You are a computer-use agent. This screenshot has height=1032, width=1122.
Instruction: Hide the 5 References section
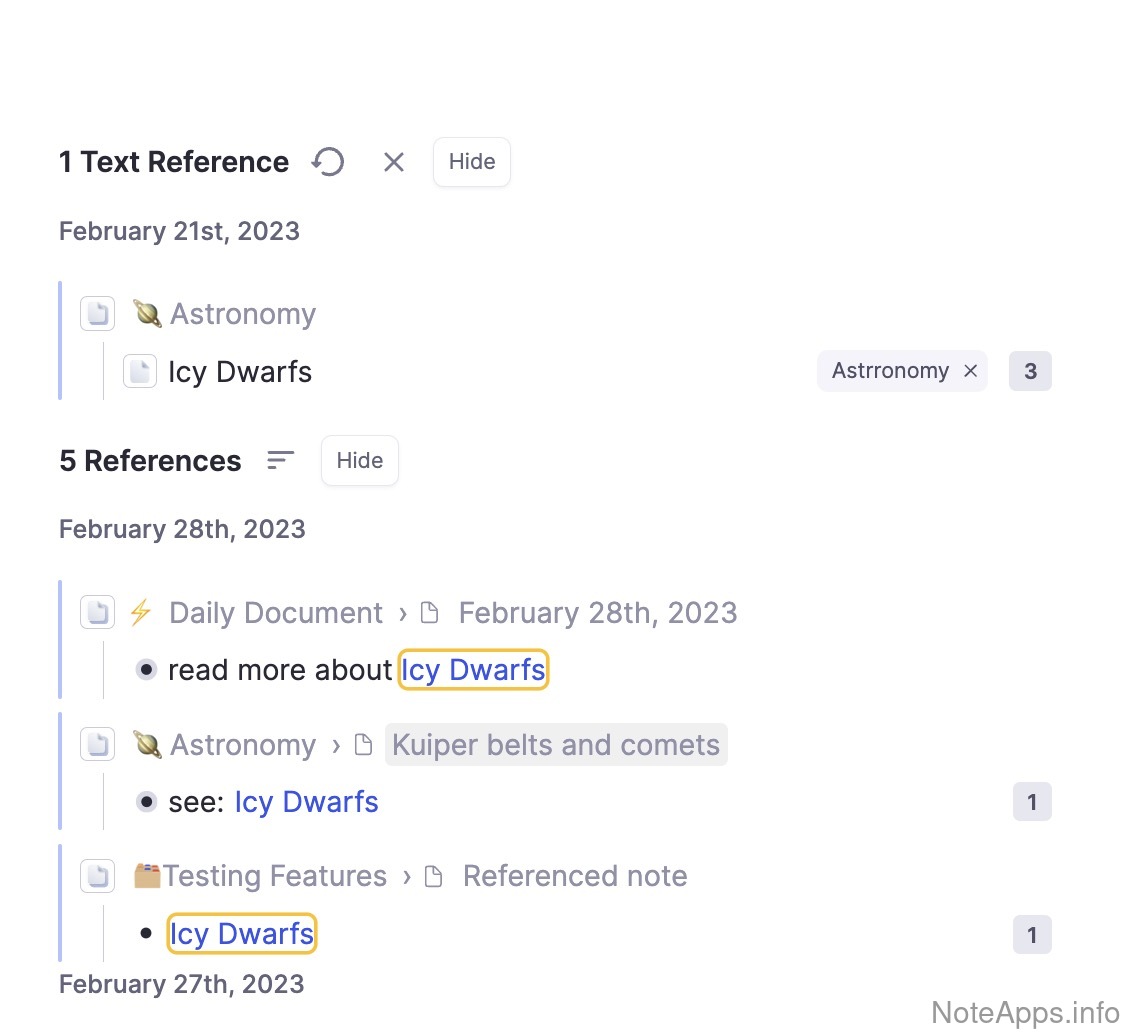359,461
